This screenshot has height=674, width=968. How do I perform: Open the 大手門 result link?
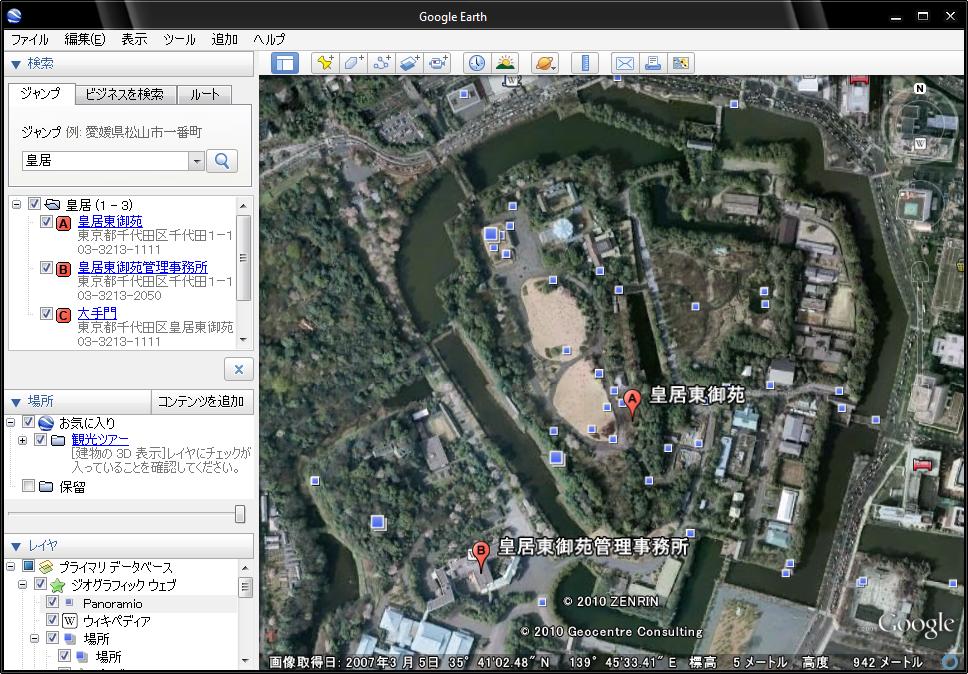pyautogui.click(x=97, y=313)
